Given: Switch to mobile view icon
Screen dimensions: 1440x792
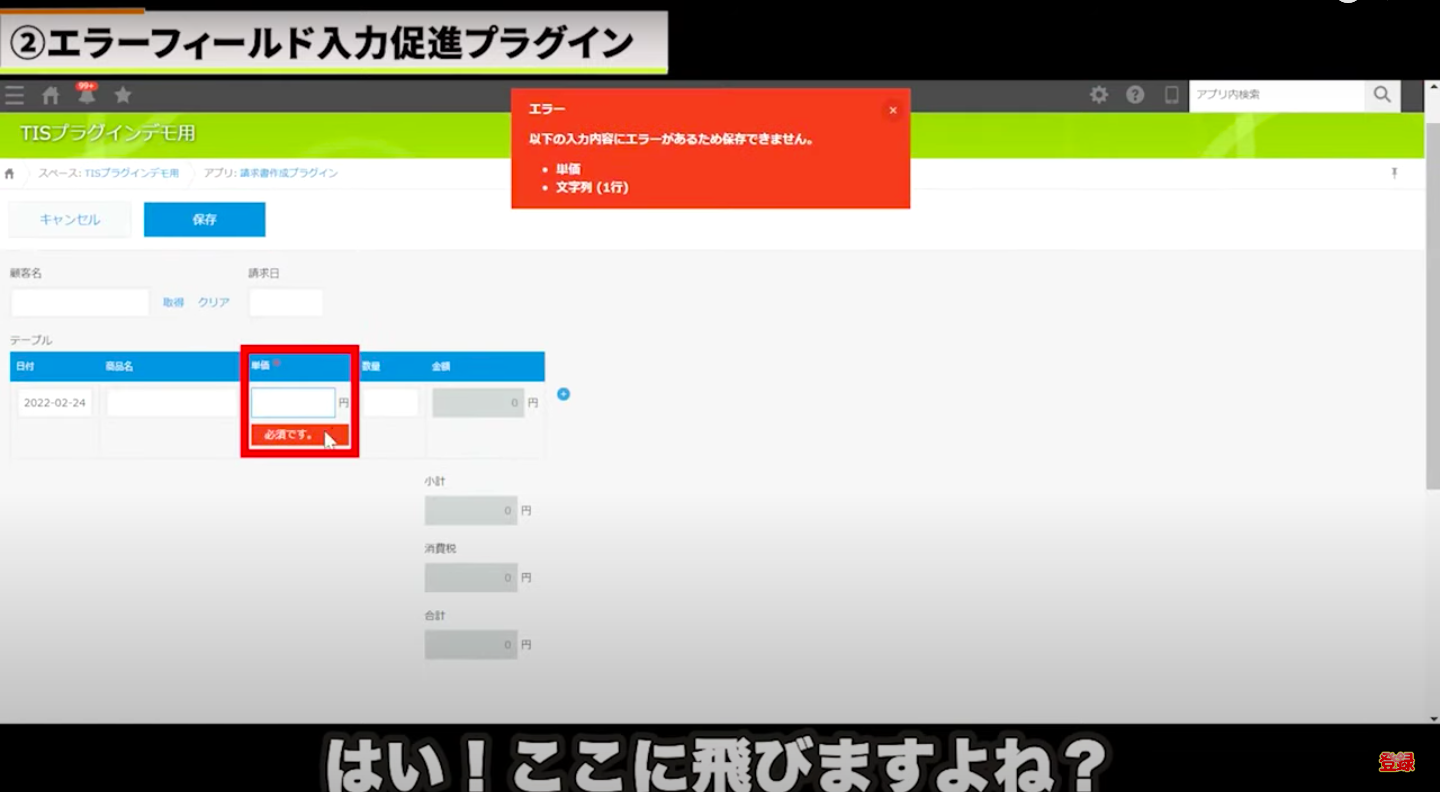Looking at the screenshot, I should (x=1171, y=95).
